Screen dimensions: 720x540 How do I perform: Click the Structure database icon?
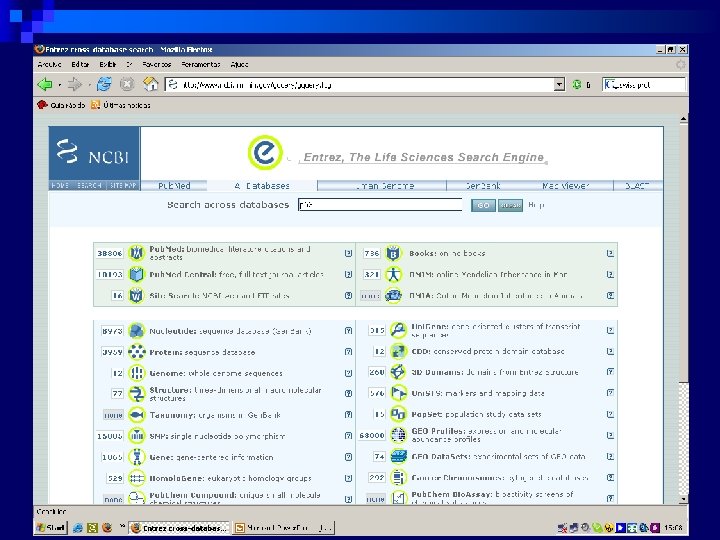click(x=137, y=393)
